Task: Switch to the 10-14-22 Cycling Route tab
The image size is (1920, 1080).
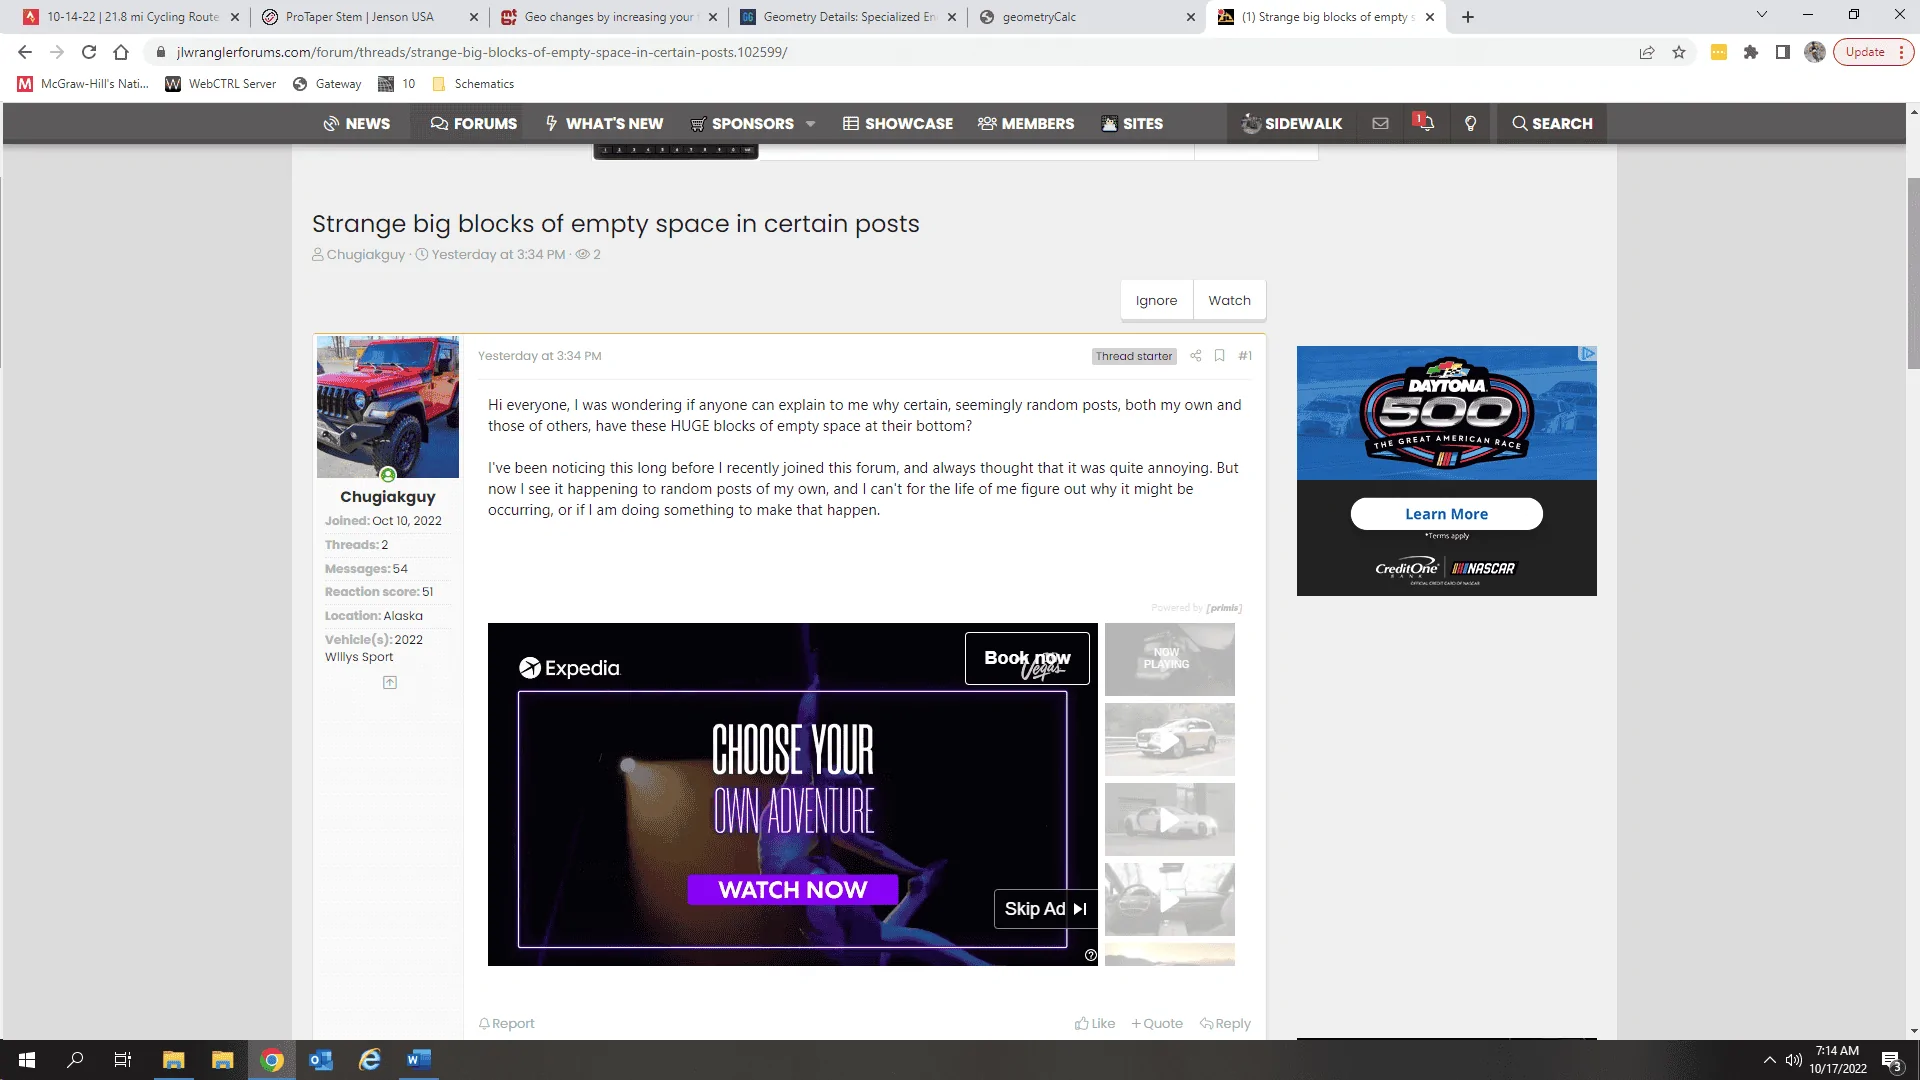Action: pyautogui.click(x=129, y=17)
